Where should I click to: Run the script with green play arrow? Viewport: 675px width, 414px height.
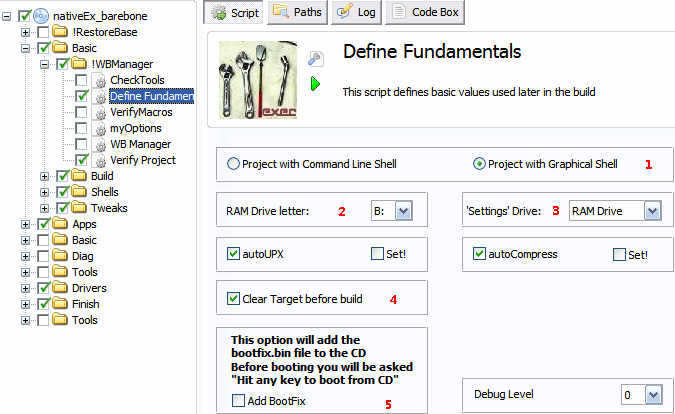pos(316,83)
